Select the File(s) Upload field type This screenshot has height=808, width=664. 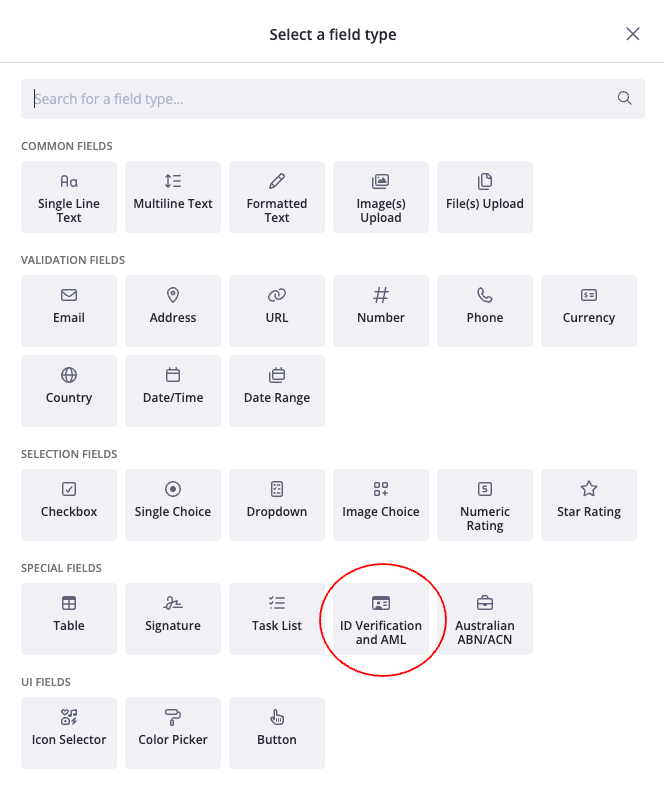tap(485, 197)
